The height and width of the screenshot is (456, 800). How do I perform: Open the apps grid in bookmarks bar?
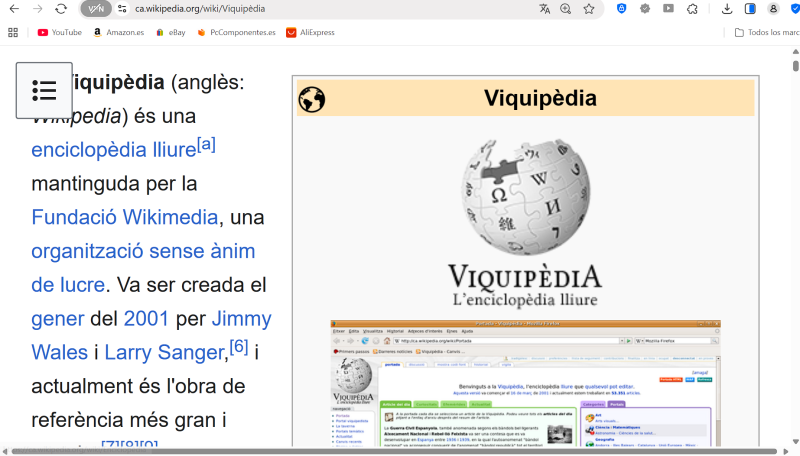13,32
